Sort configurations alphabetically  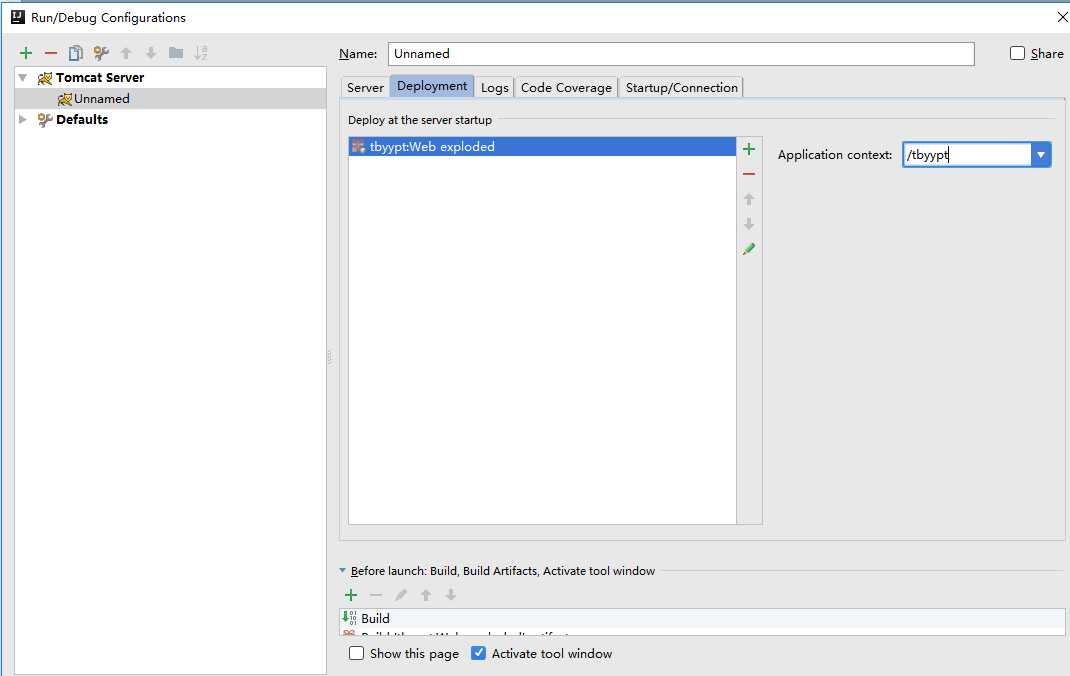point(201,53)
